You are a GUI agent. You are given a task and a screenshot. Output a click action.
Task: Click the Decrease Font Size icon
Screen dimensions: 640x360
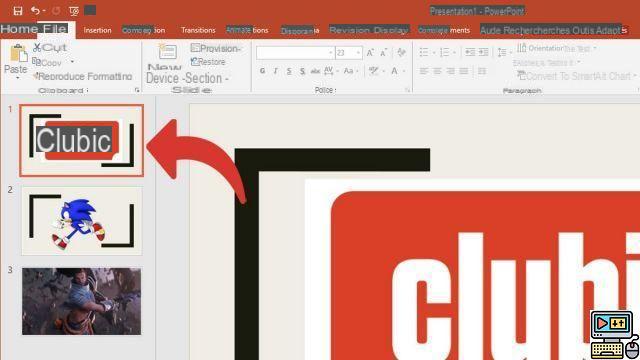(x=384, y=53)
